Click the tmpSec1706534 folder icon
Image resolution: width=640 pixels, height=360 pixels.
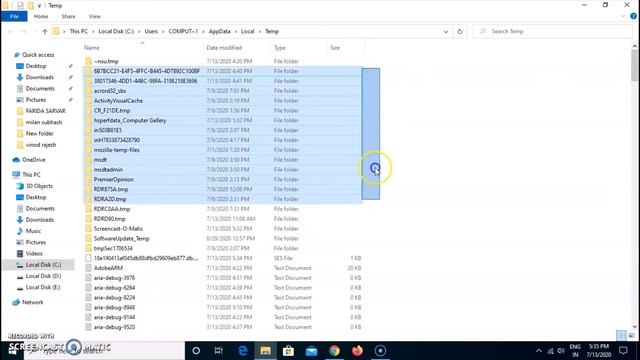89,248
